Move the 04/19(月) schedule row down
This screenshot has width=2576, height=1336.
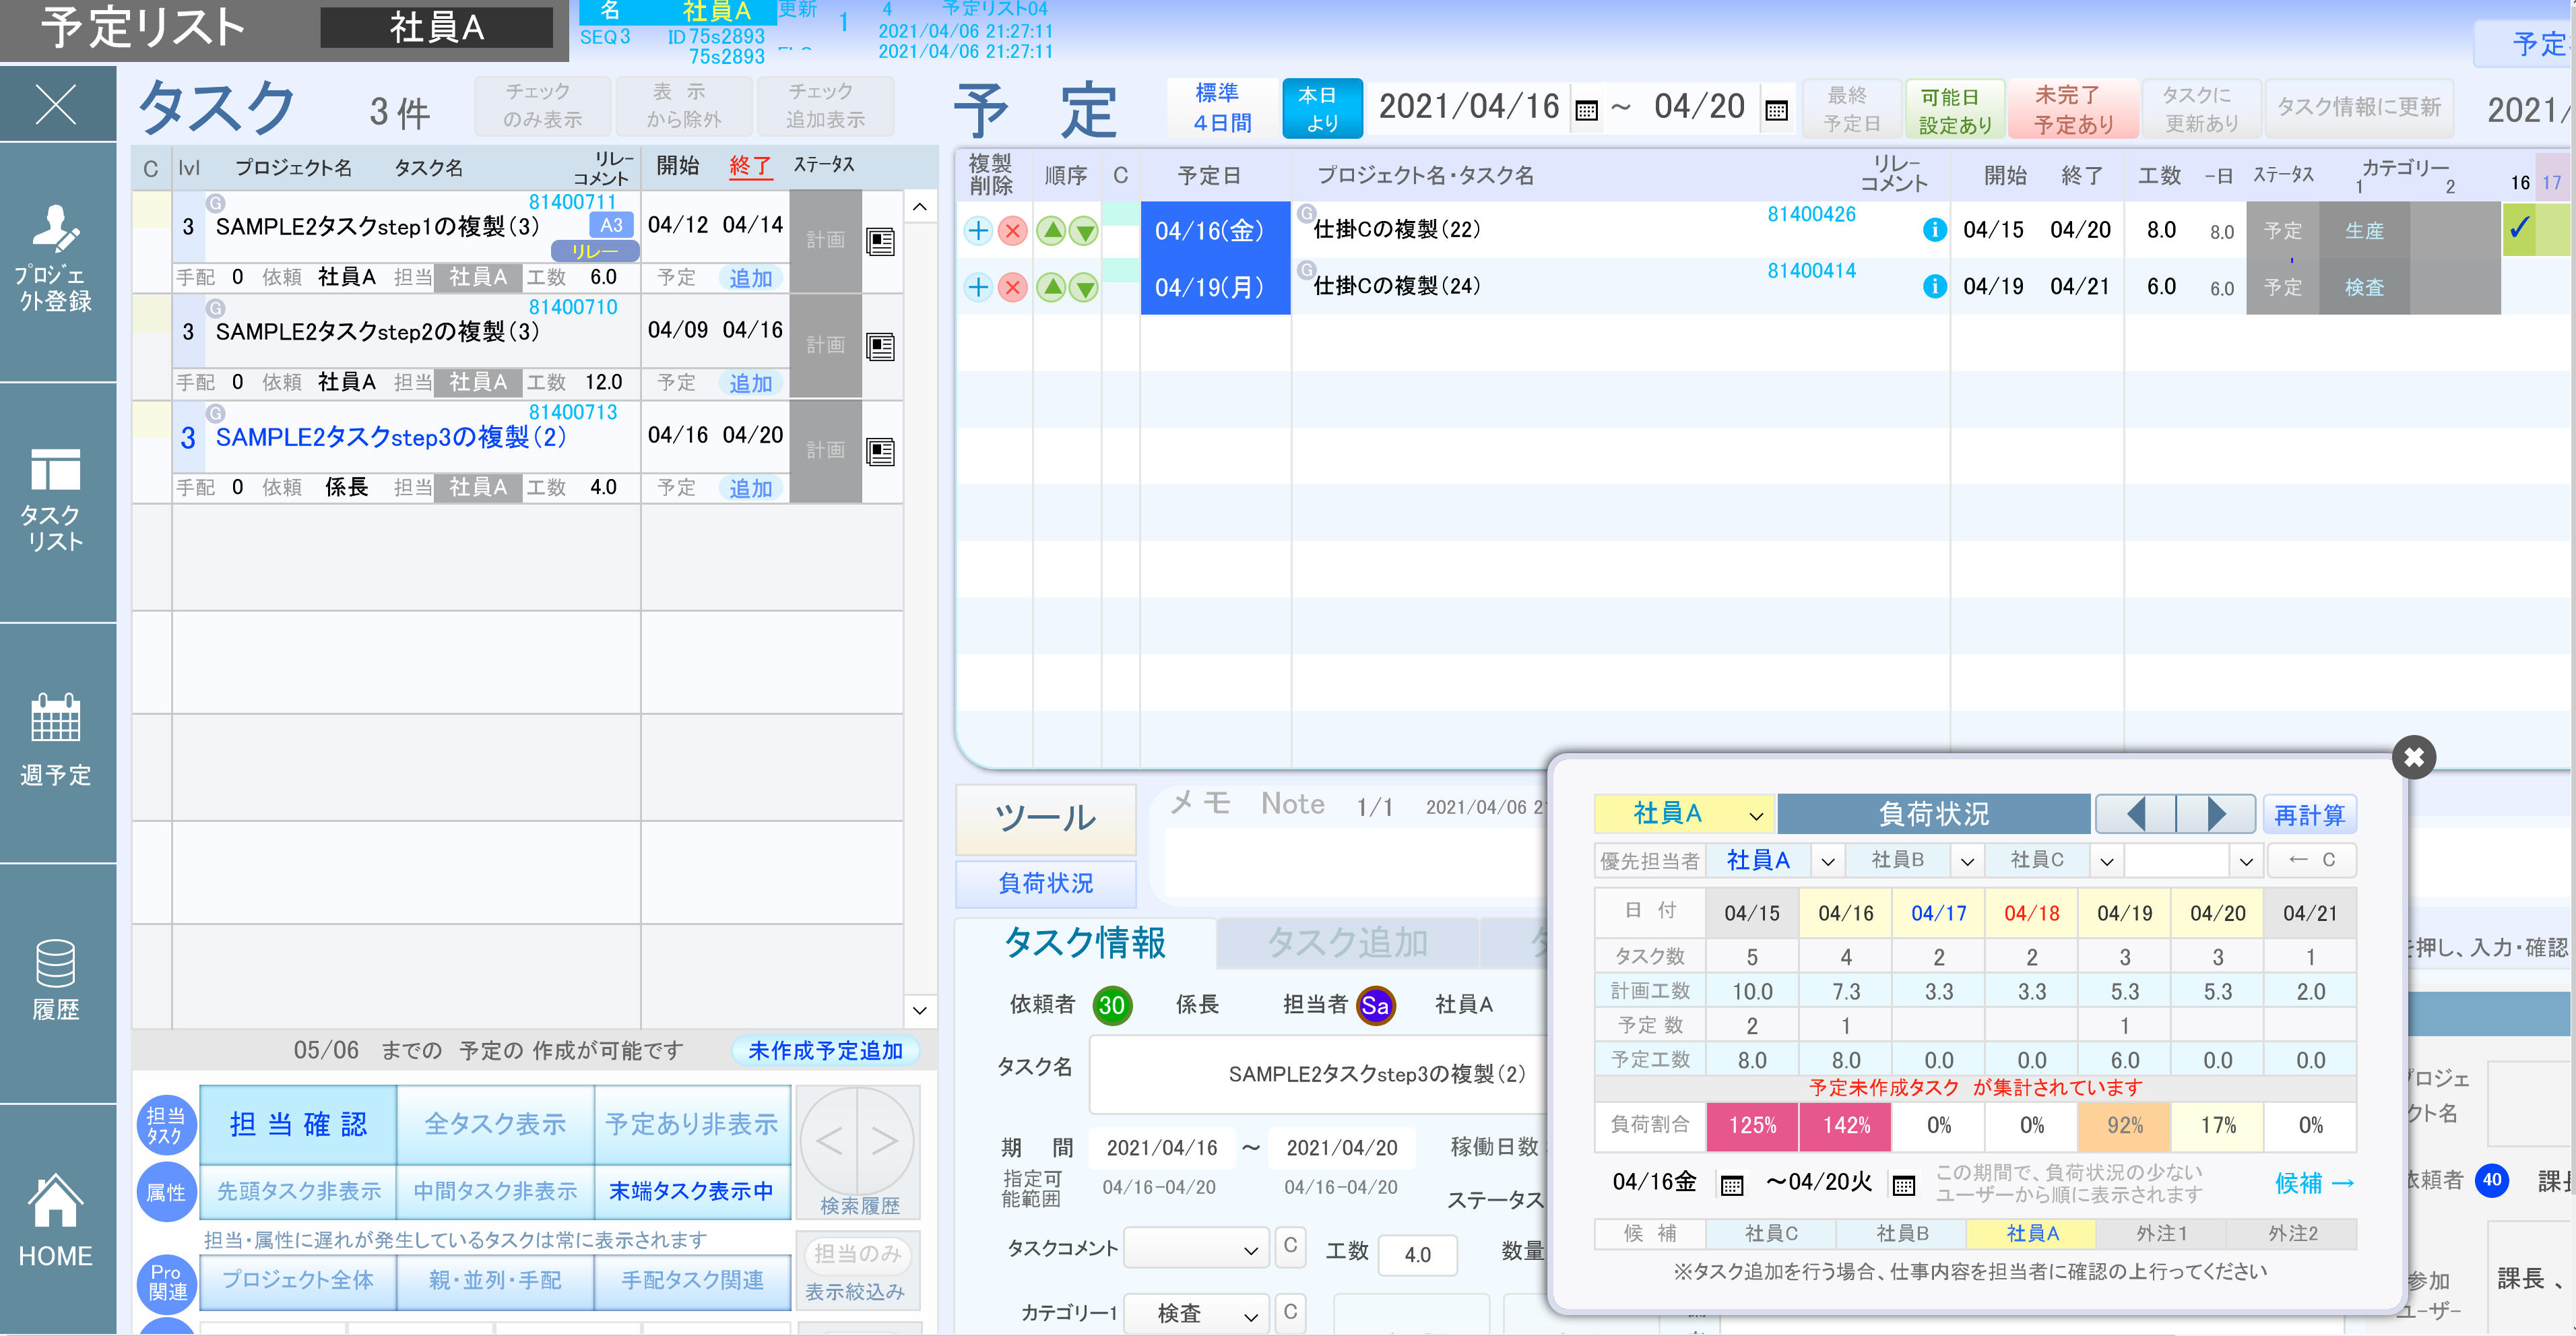pos(1084,288)
